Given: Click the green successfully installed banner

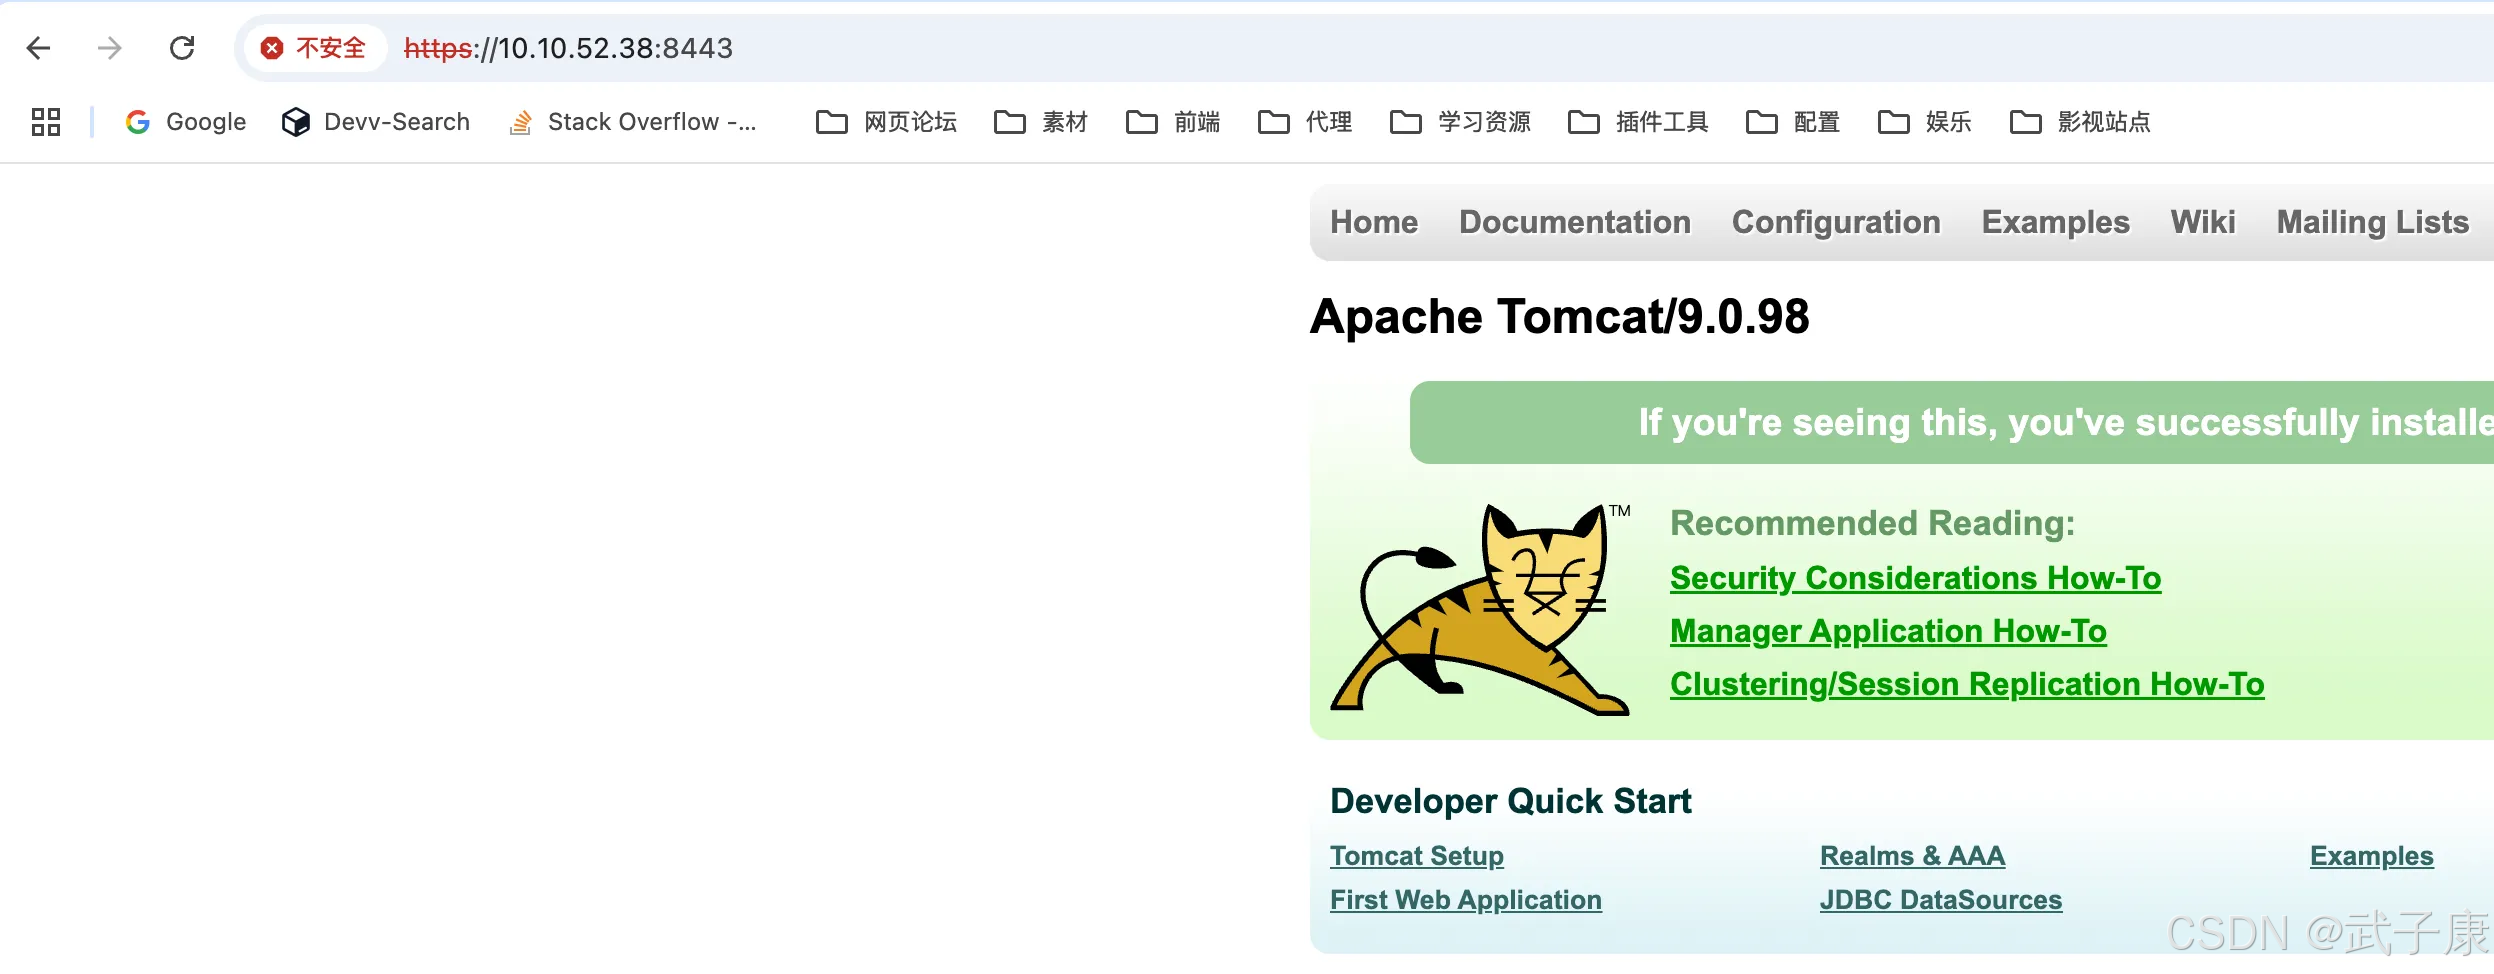Looking at the screenshot, I should point(1952,422).
